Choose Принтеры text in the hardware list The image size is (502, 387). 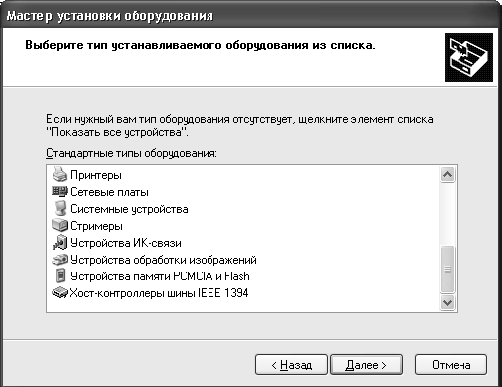(x=96, y=175)
